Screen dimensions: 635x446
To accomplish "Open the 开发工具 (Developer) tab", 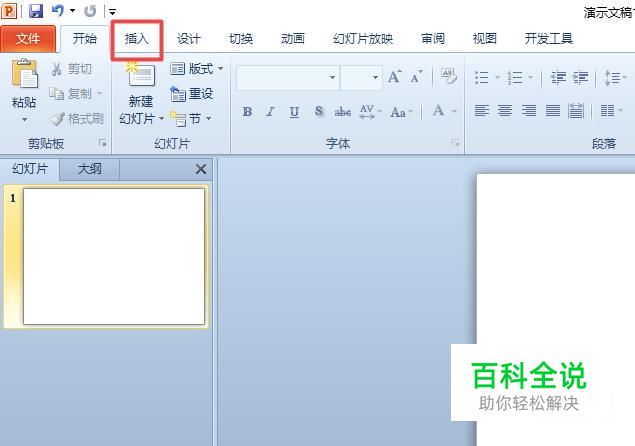I will [x=548, y=39].
